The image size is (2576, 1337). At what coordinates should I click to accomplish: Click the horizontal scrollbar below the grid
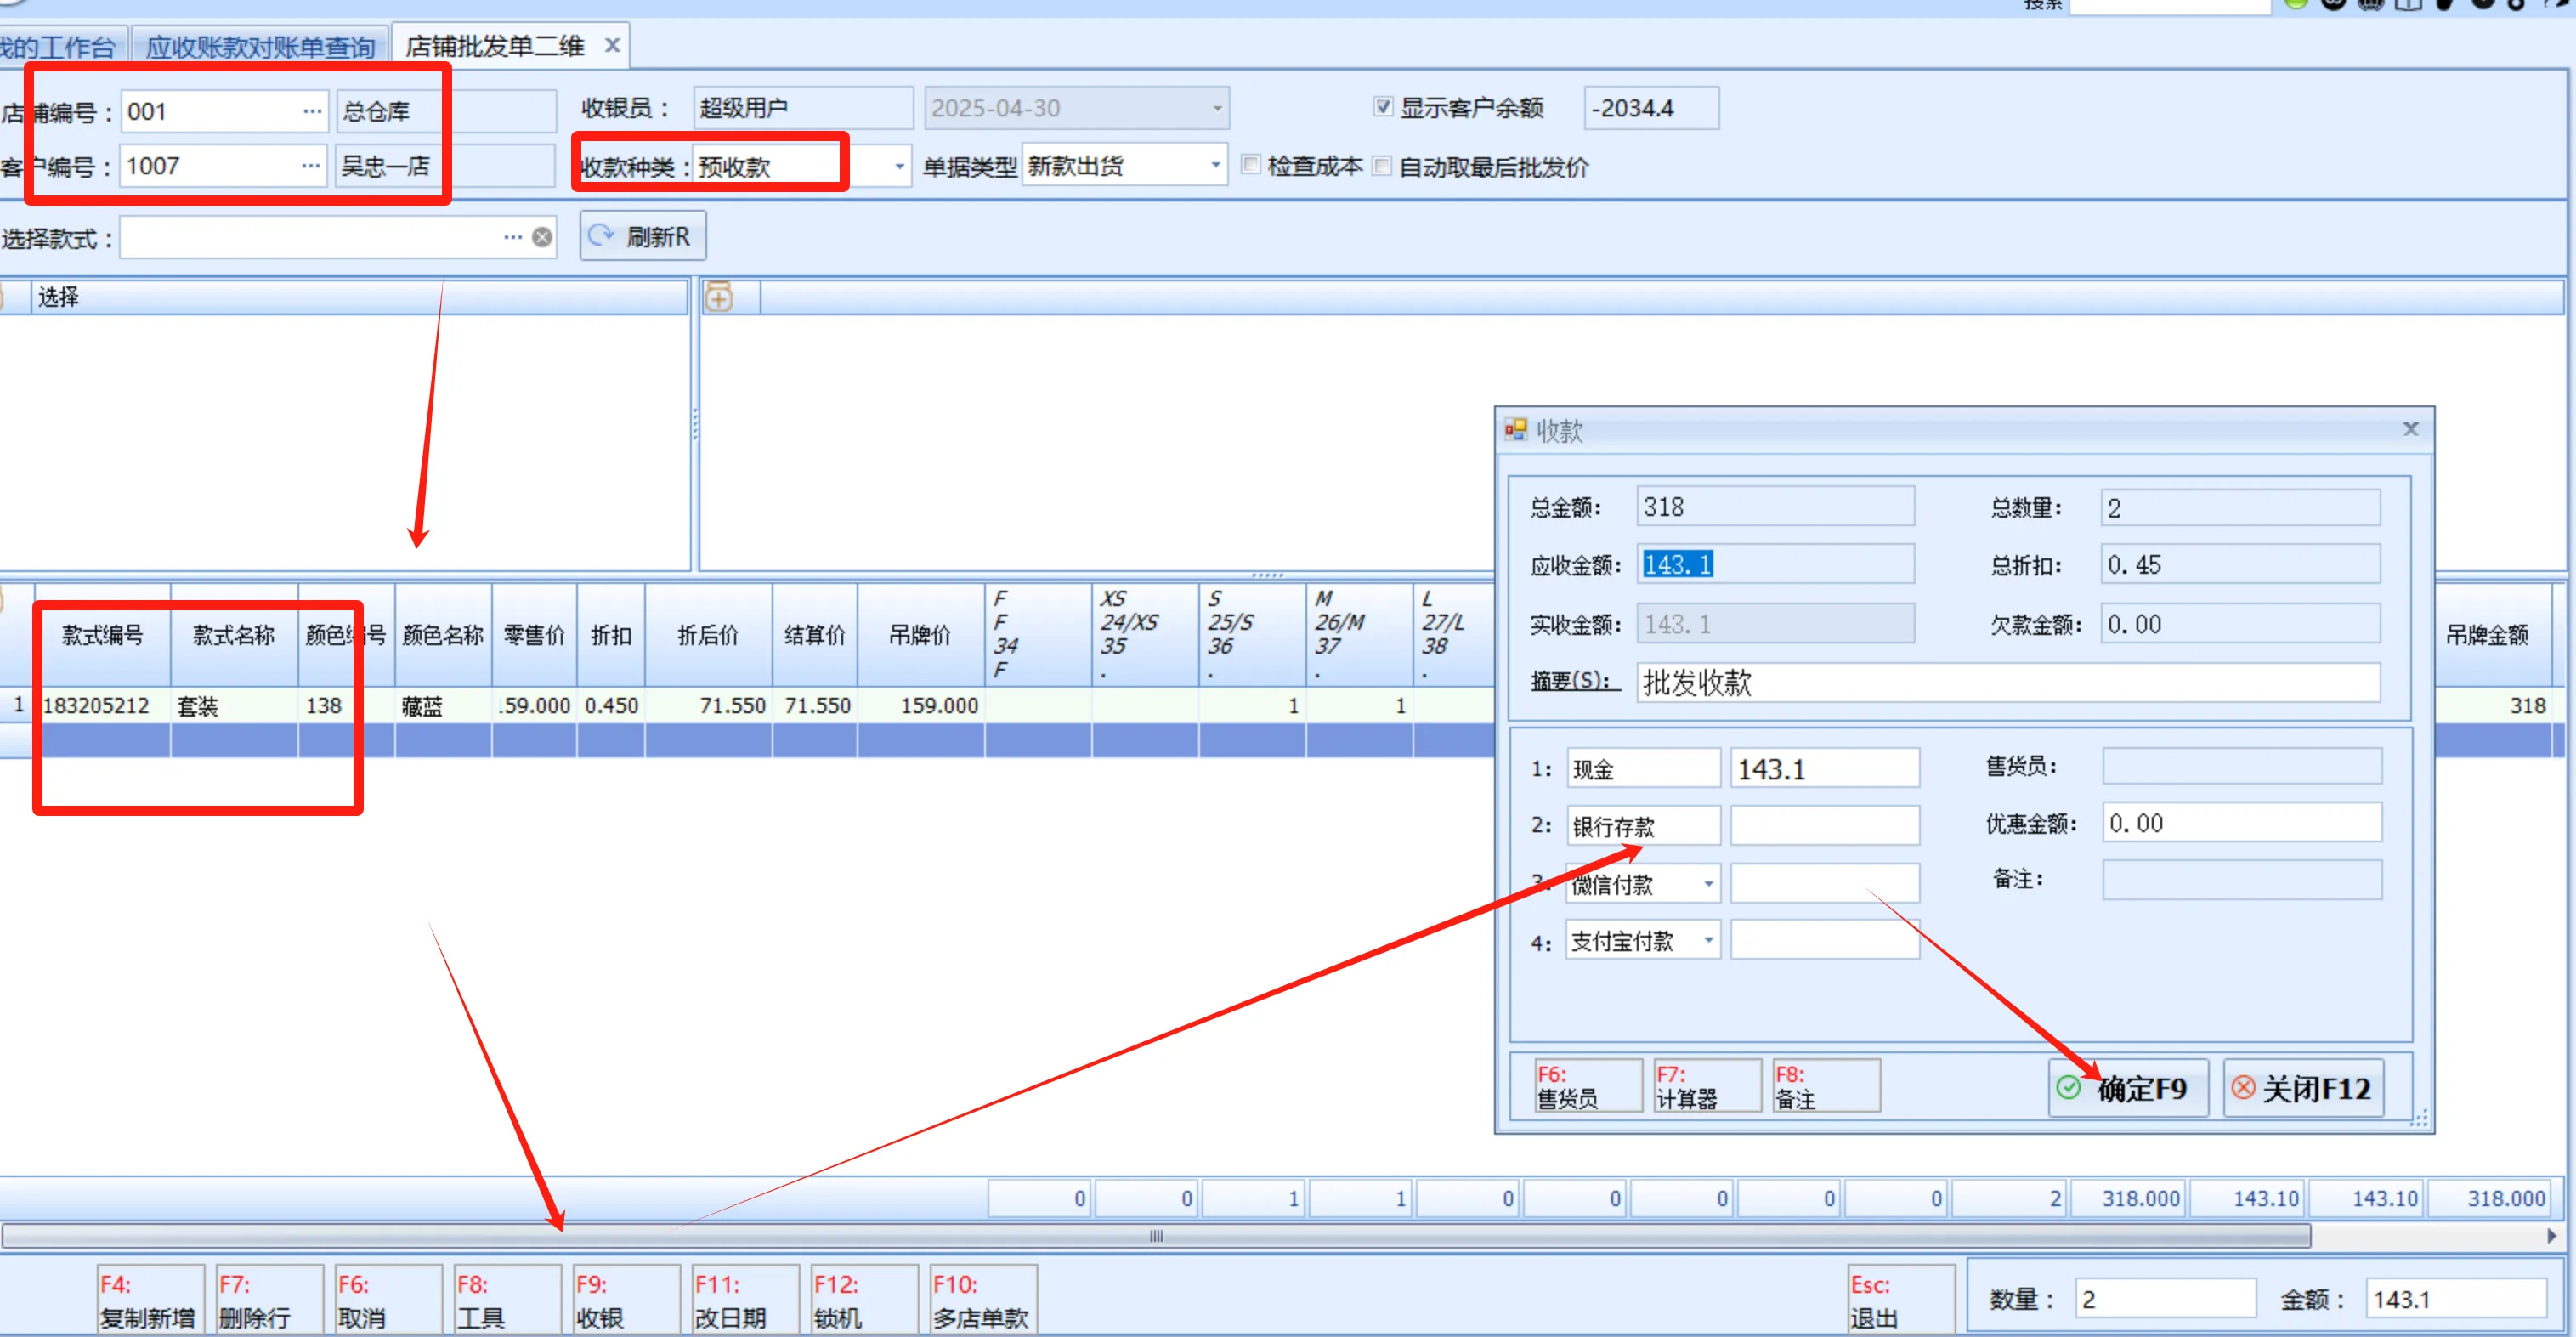1155,1236
